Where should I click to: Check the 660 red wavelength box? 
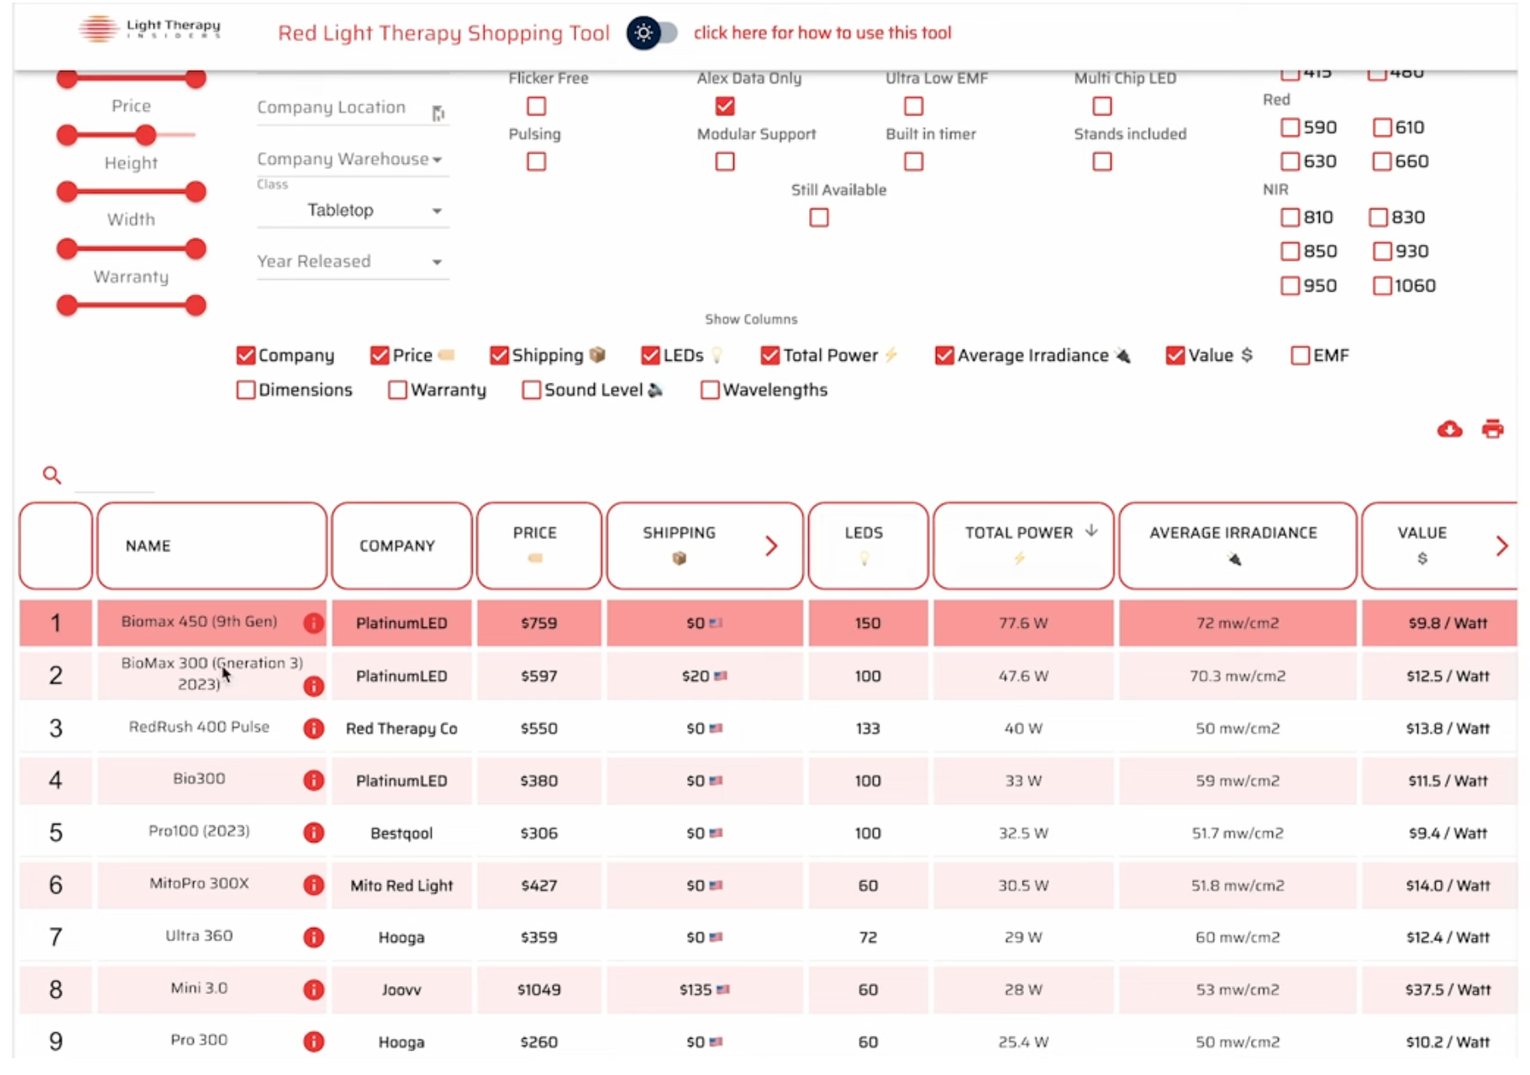pos(1382,161)
